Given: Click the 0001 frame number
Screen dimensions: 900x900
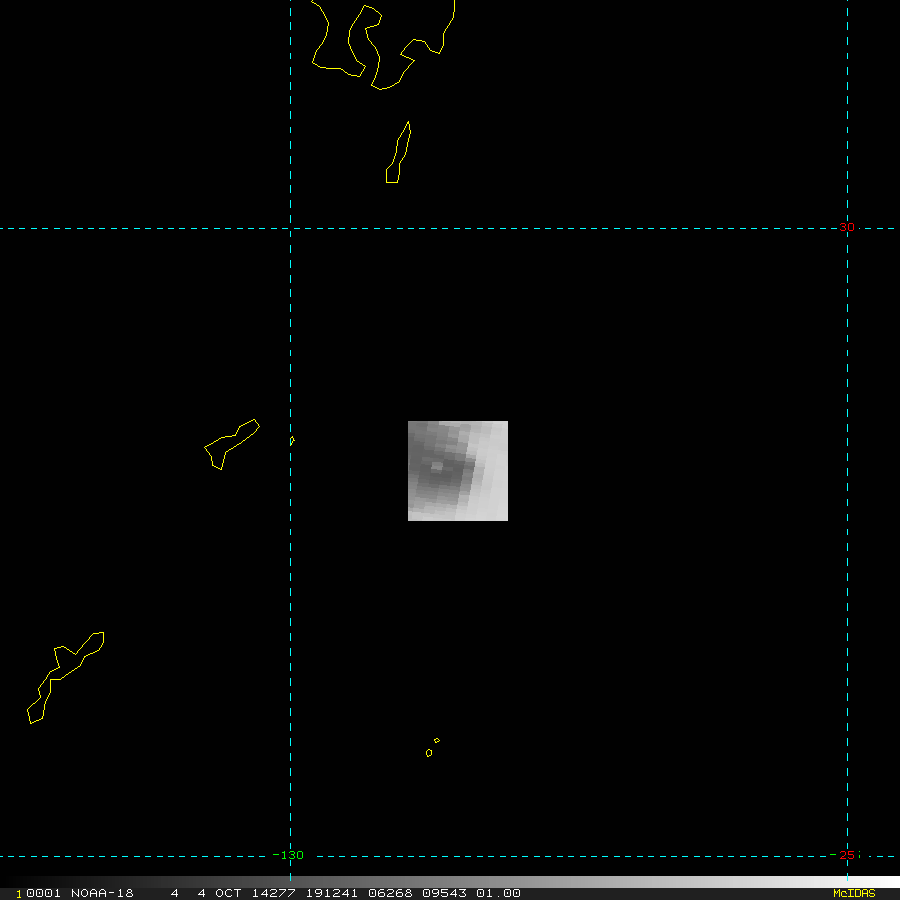Looking at the screenshot, I should (x=43, y=893).
